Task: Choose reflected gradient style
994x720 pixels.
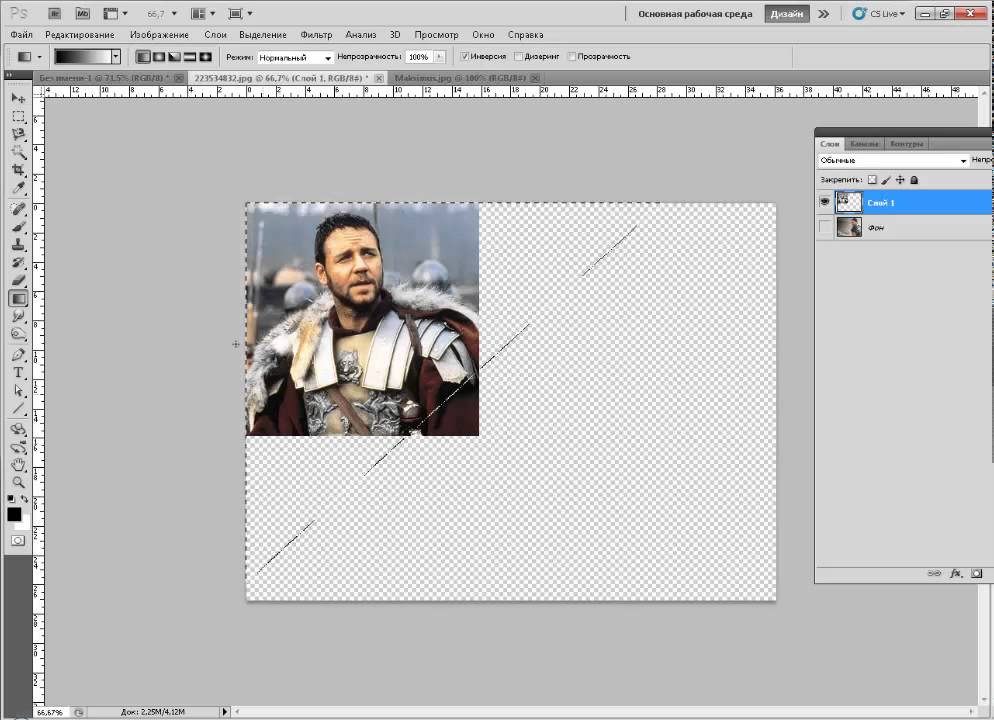Action: pos(190,57)
